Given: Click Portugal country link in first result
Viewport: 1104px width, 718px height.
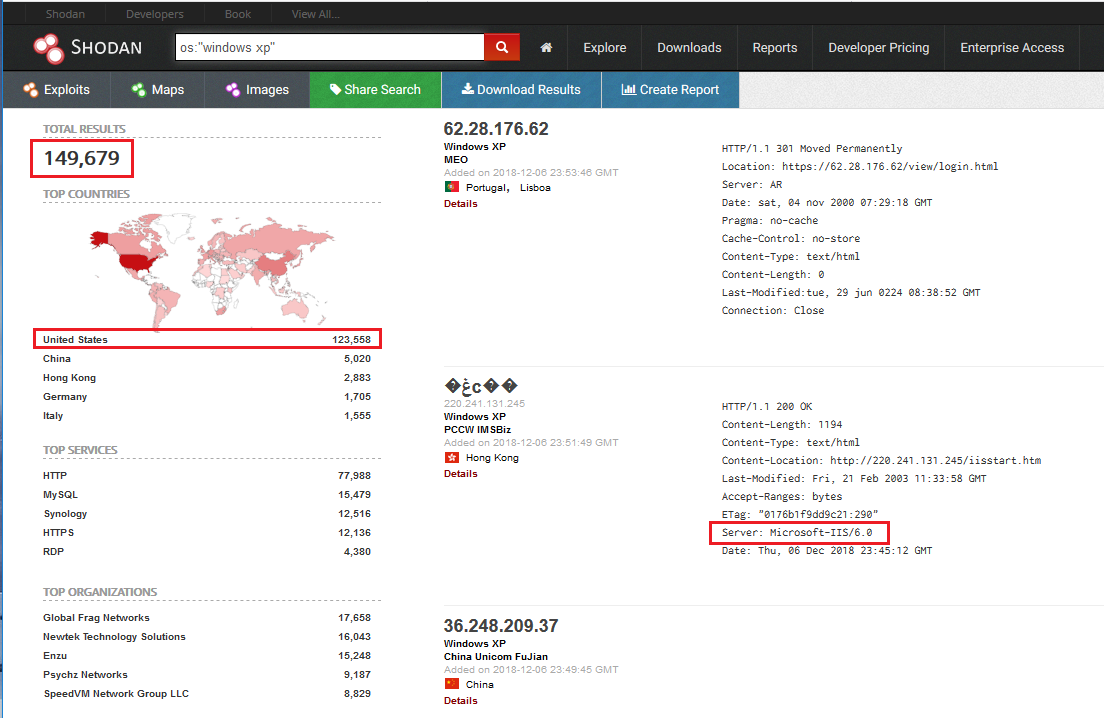Looking at the screenshot, I should [x=486, y=187].
